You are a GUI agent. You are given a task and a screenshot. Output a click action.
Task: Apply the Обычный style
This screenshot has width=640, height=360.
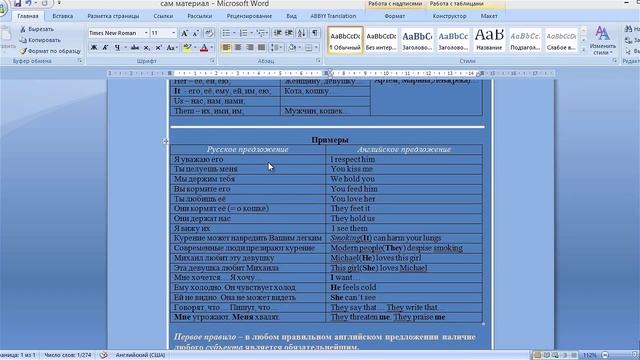tap(345, 40)
